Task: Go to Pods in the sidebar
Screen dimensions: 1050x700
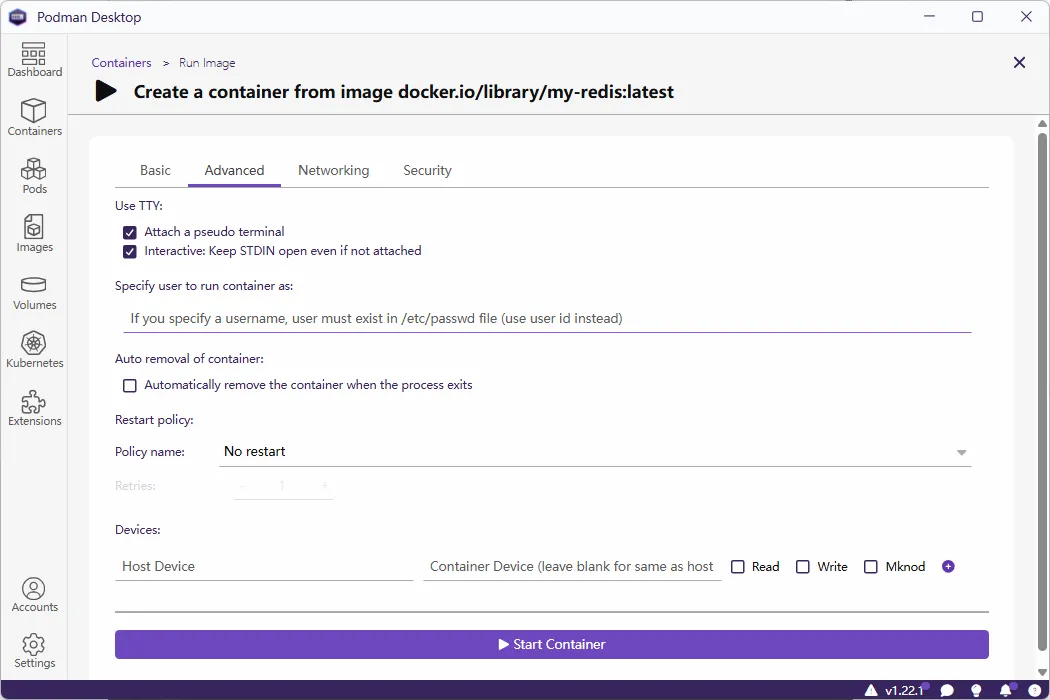Action: (34, 176)
